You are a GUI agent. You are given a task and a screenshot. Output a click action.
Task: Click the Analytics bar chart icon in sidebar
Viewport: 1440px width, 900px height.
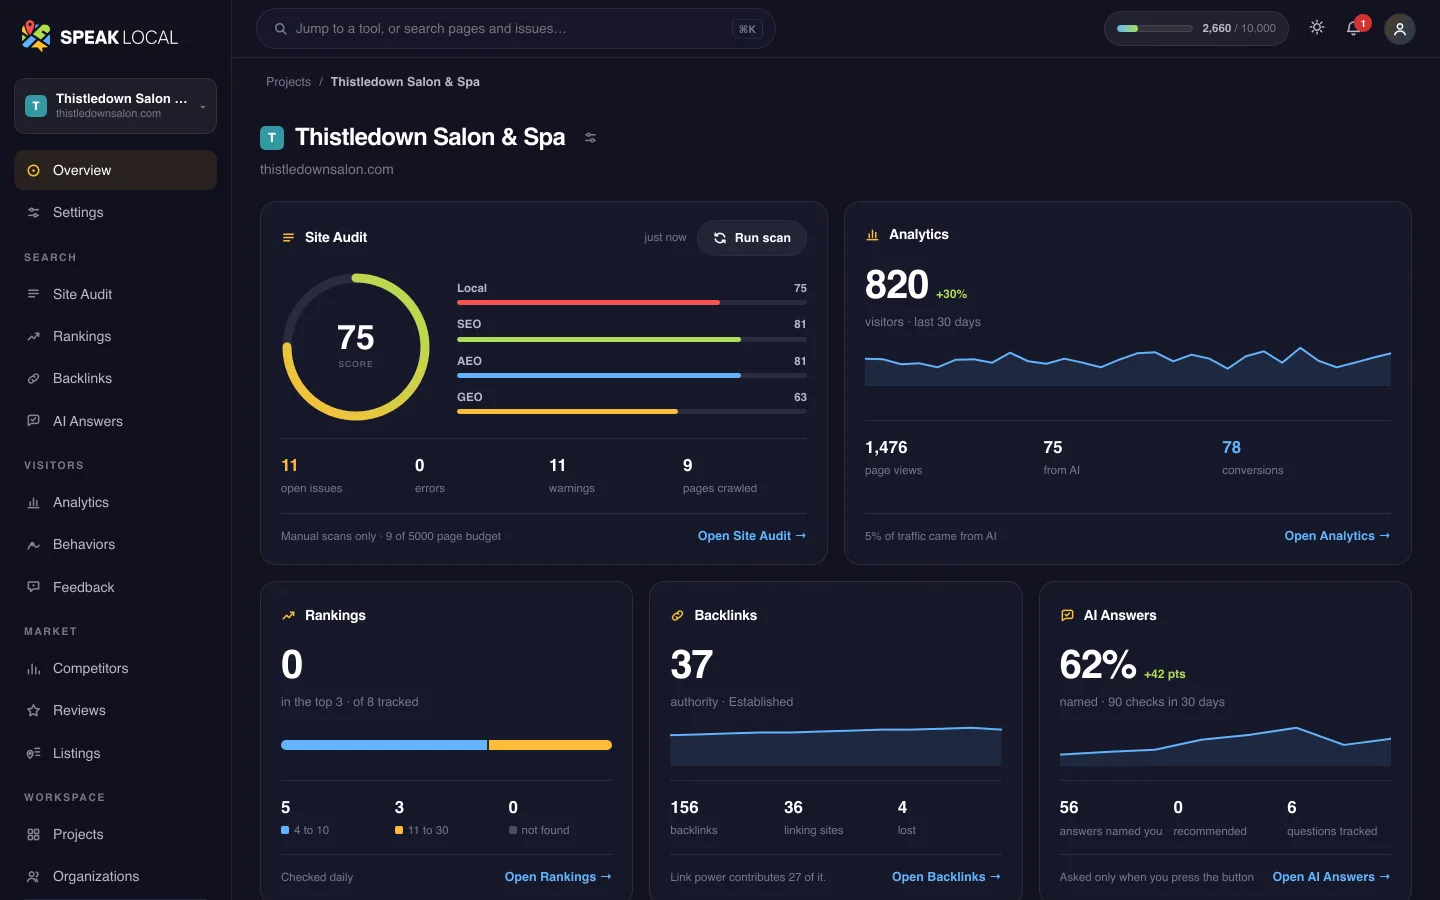pos(33,502)
